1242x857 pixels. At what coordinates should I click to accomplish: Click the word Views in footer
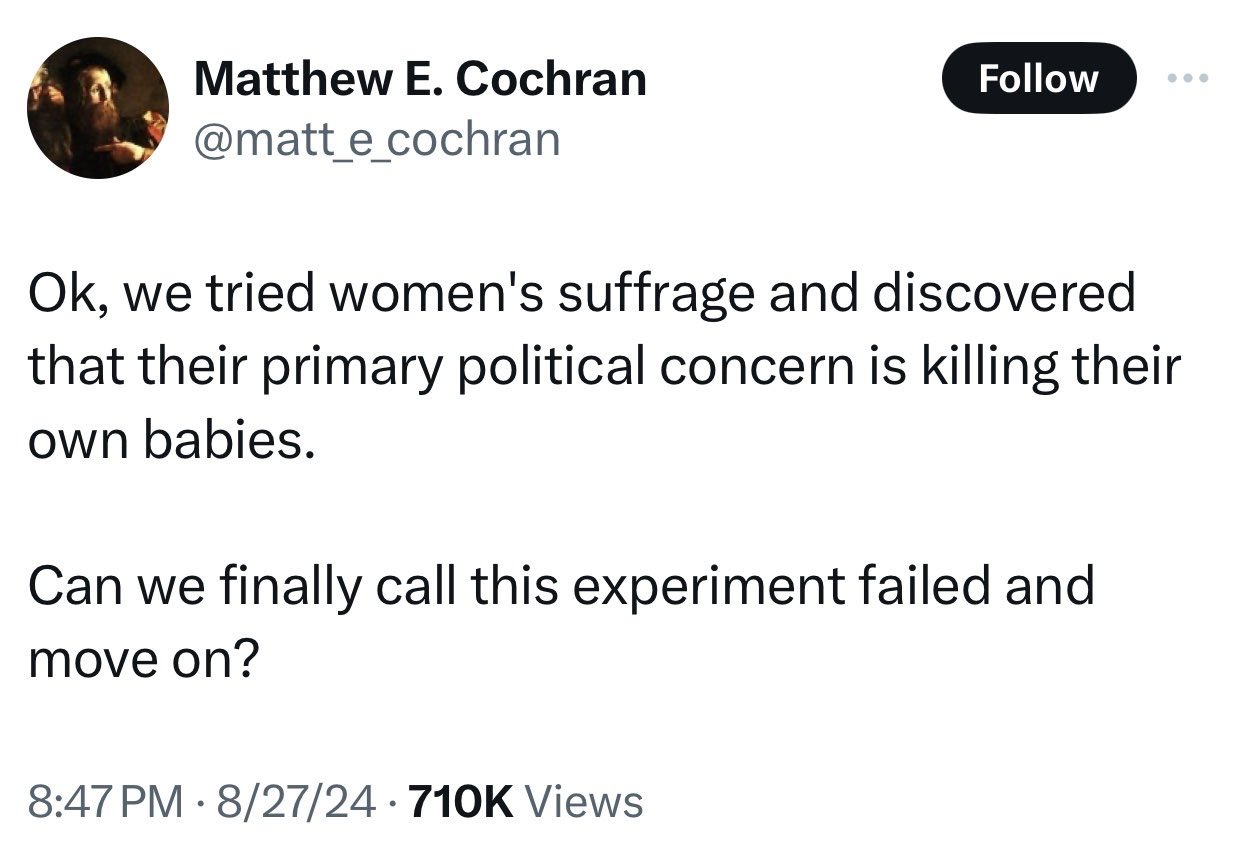(583, 801)
